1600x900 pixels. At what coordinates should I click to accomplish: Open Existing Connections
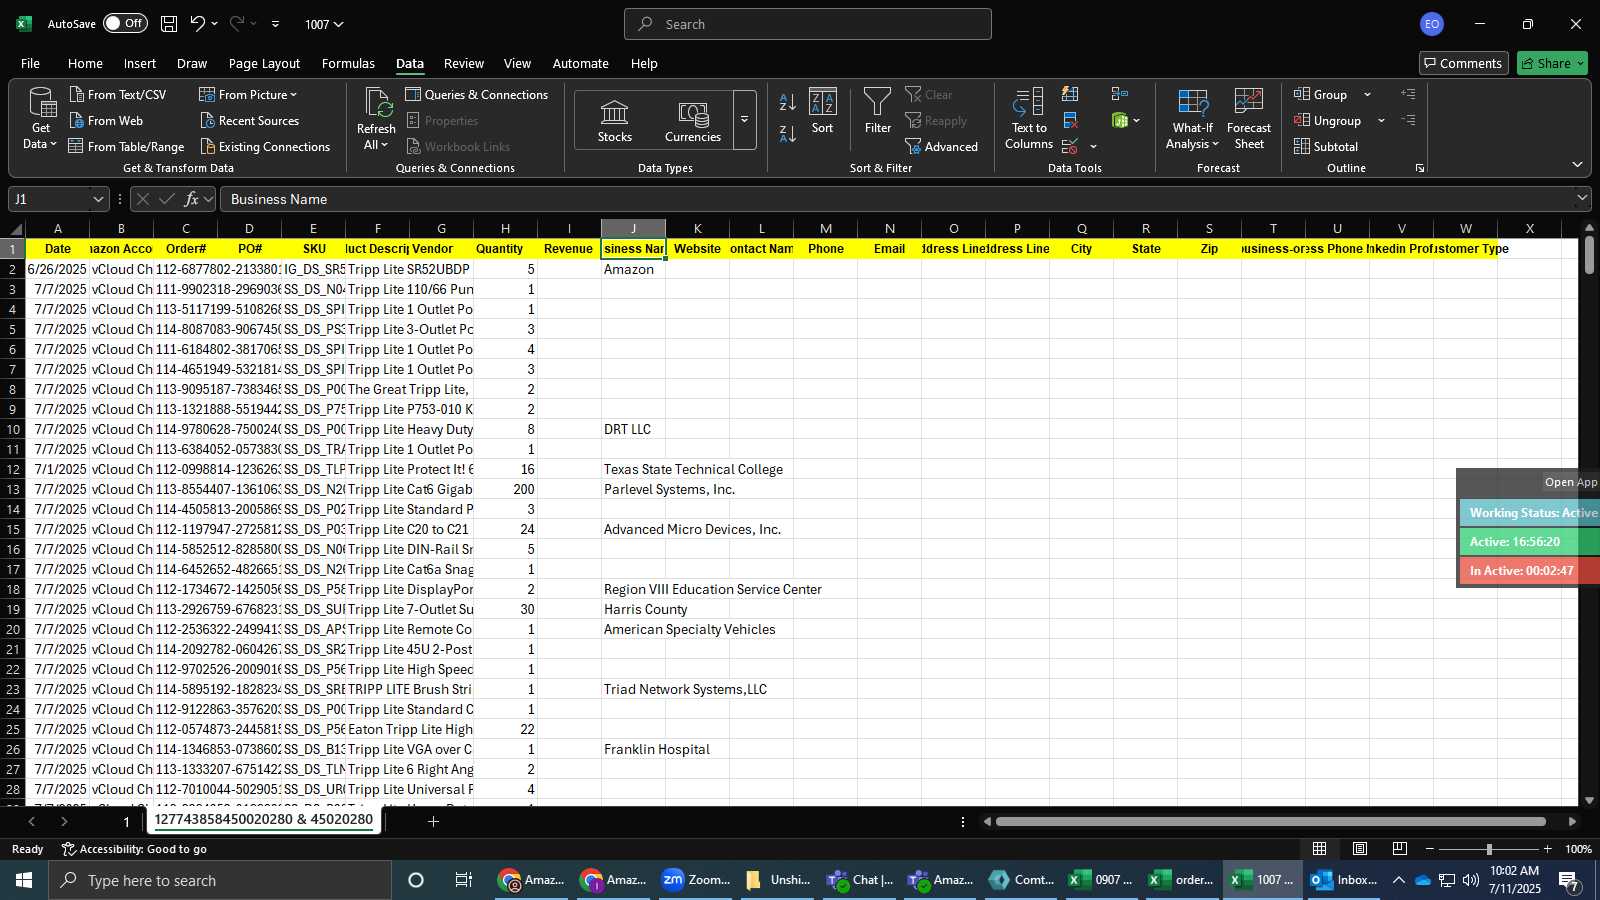[264, 146]
